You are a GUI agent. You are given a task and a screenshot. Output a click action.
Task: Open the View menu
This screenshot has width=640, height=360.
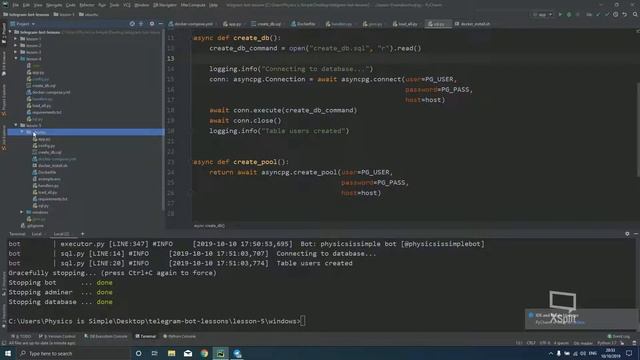pyautogui.click(x=38, y=5)
